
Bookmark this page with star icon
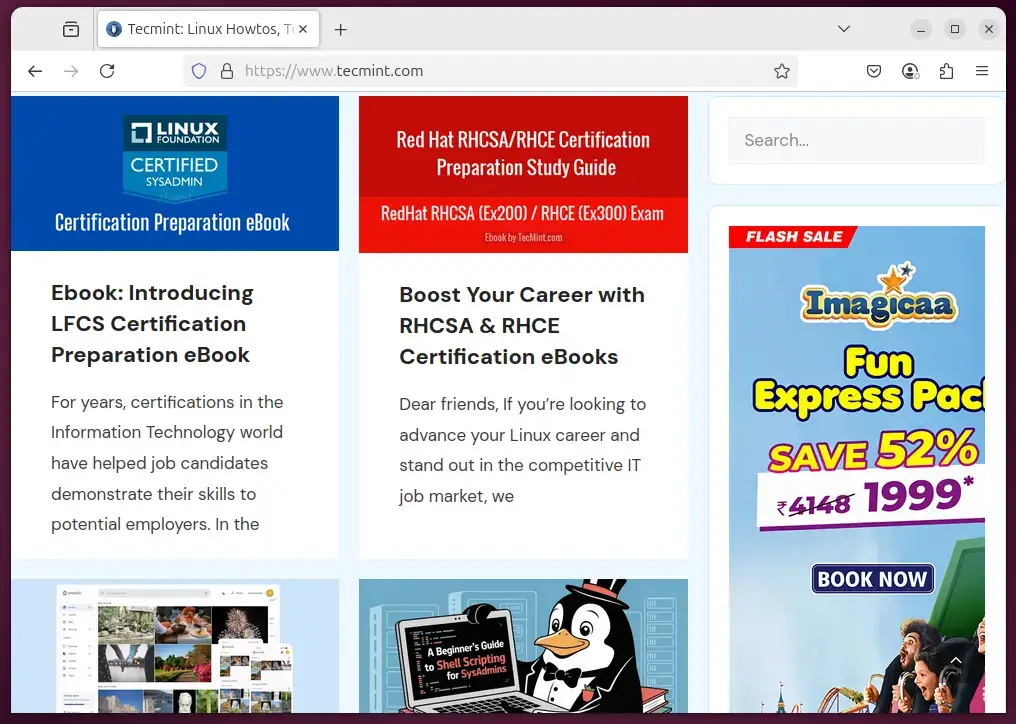coord(782,71)
